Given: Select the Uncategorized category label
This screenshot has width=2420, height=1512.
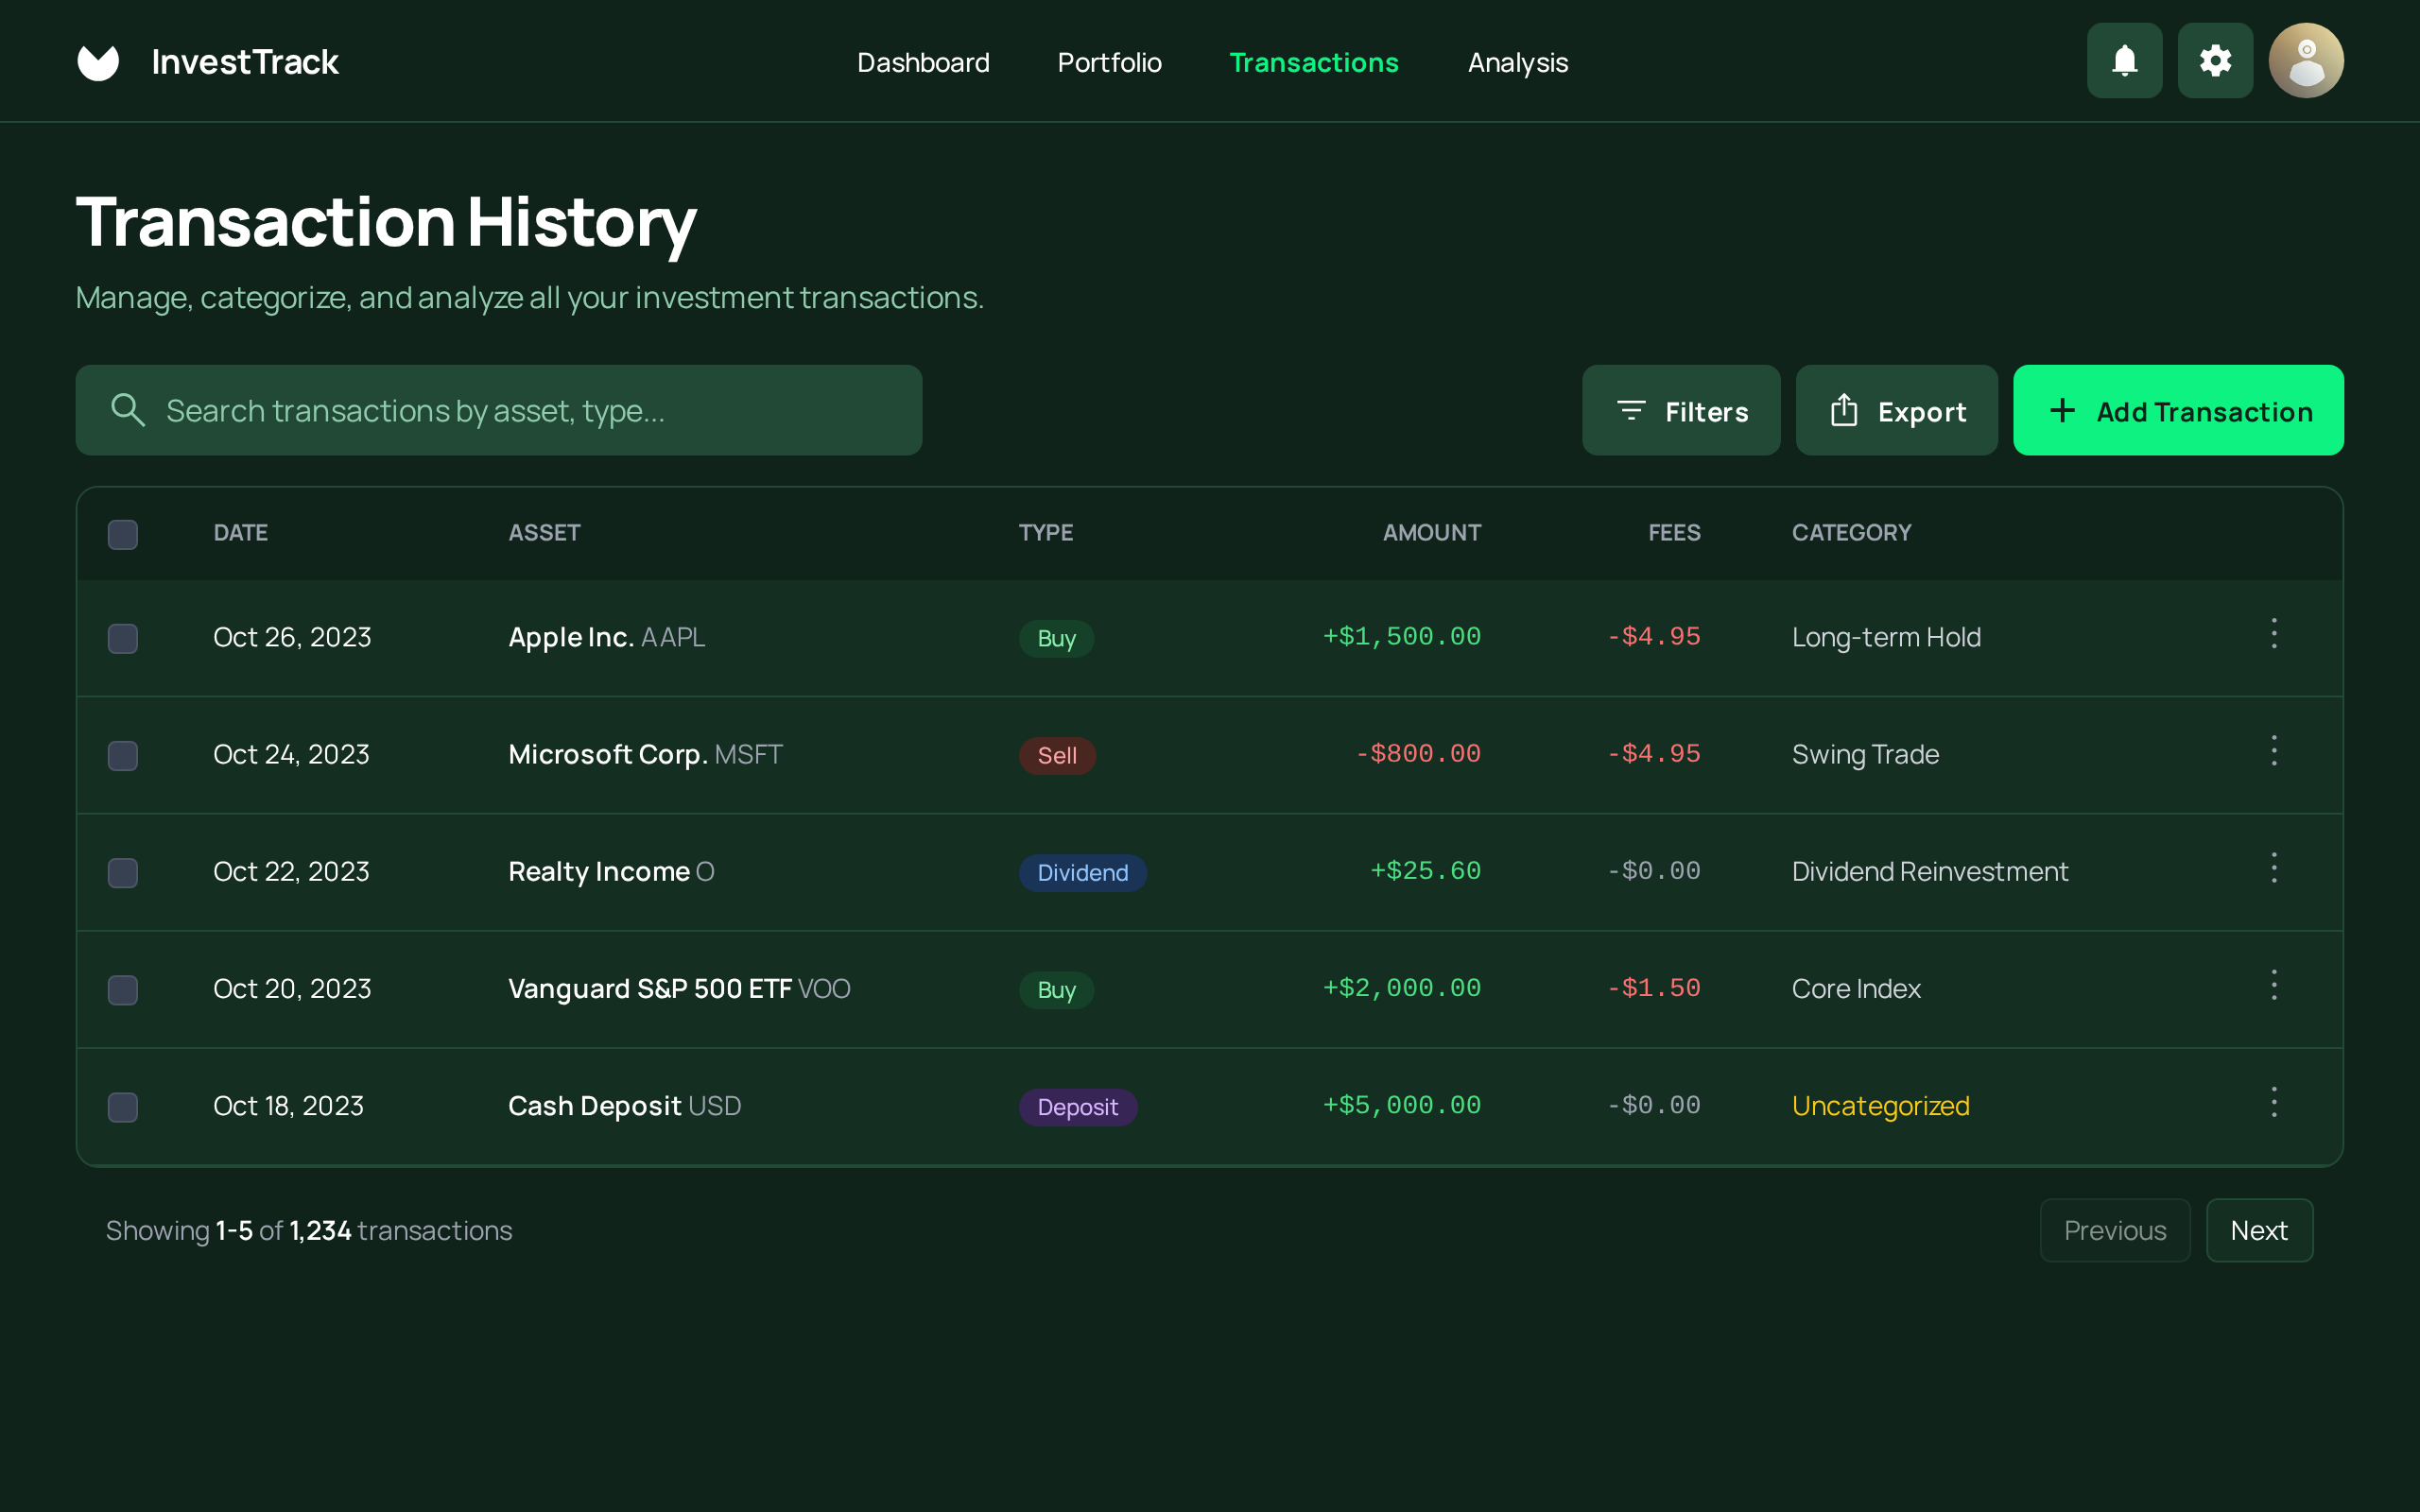Looking at the screenshot, I should [x=1880, y=1105].
